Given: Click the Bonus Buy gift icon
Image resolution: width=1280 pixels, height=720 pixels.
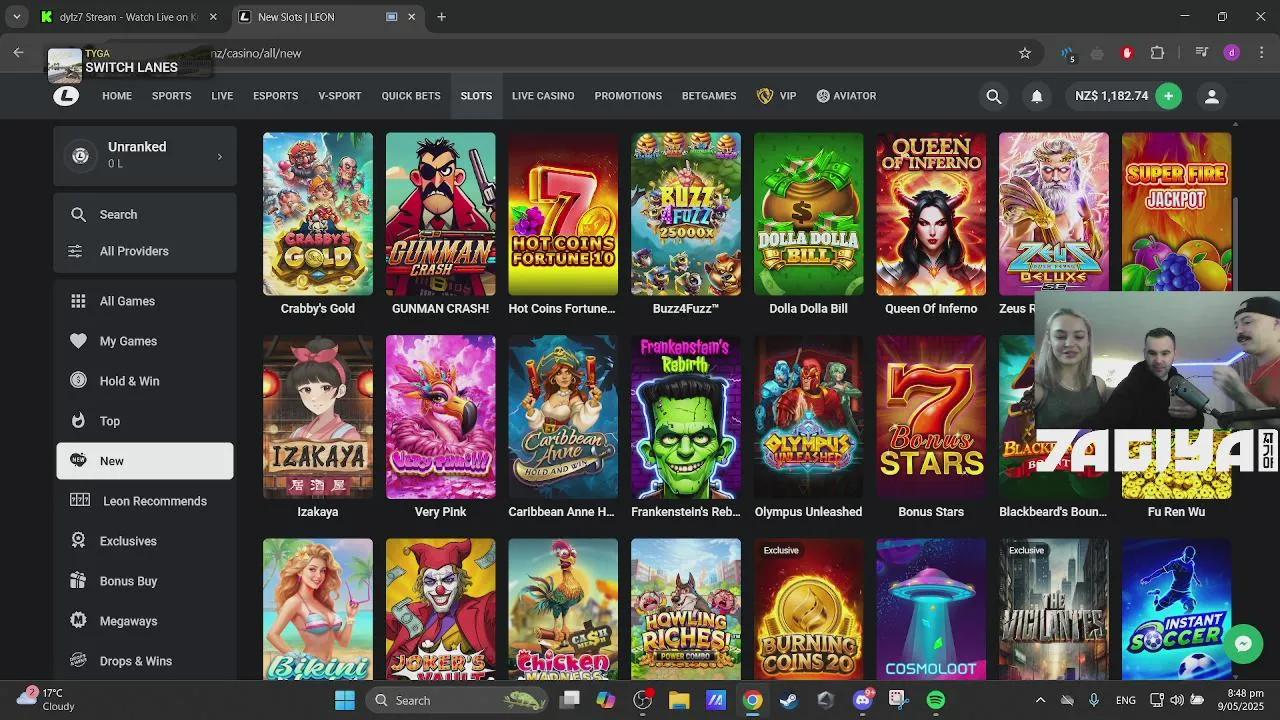Looking at the screenshot, I should tap(78, 581).
